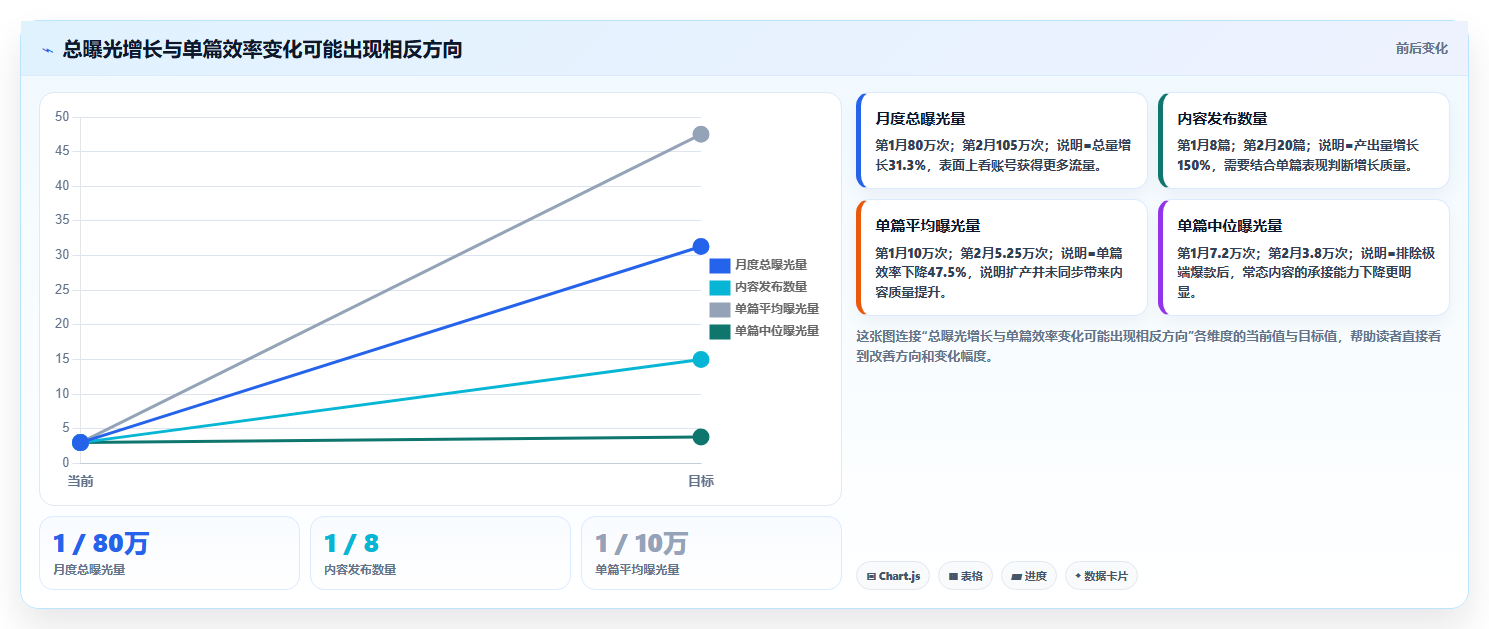Select blue target data point on chart
Viewport: 1489px width, 629px height.
pyautogui.click(x=701, y=246)
